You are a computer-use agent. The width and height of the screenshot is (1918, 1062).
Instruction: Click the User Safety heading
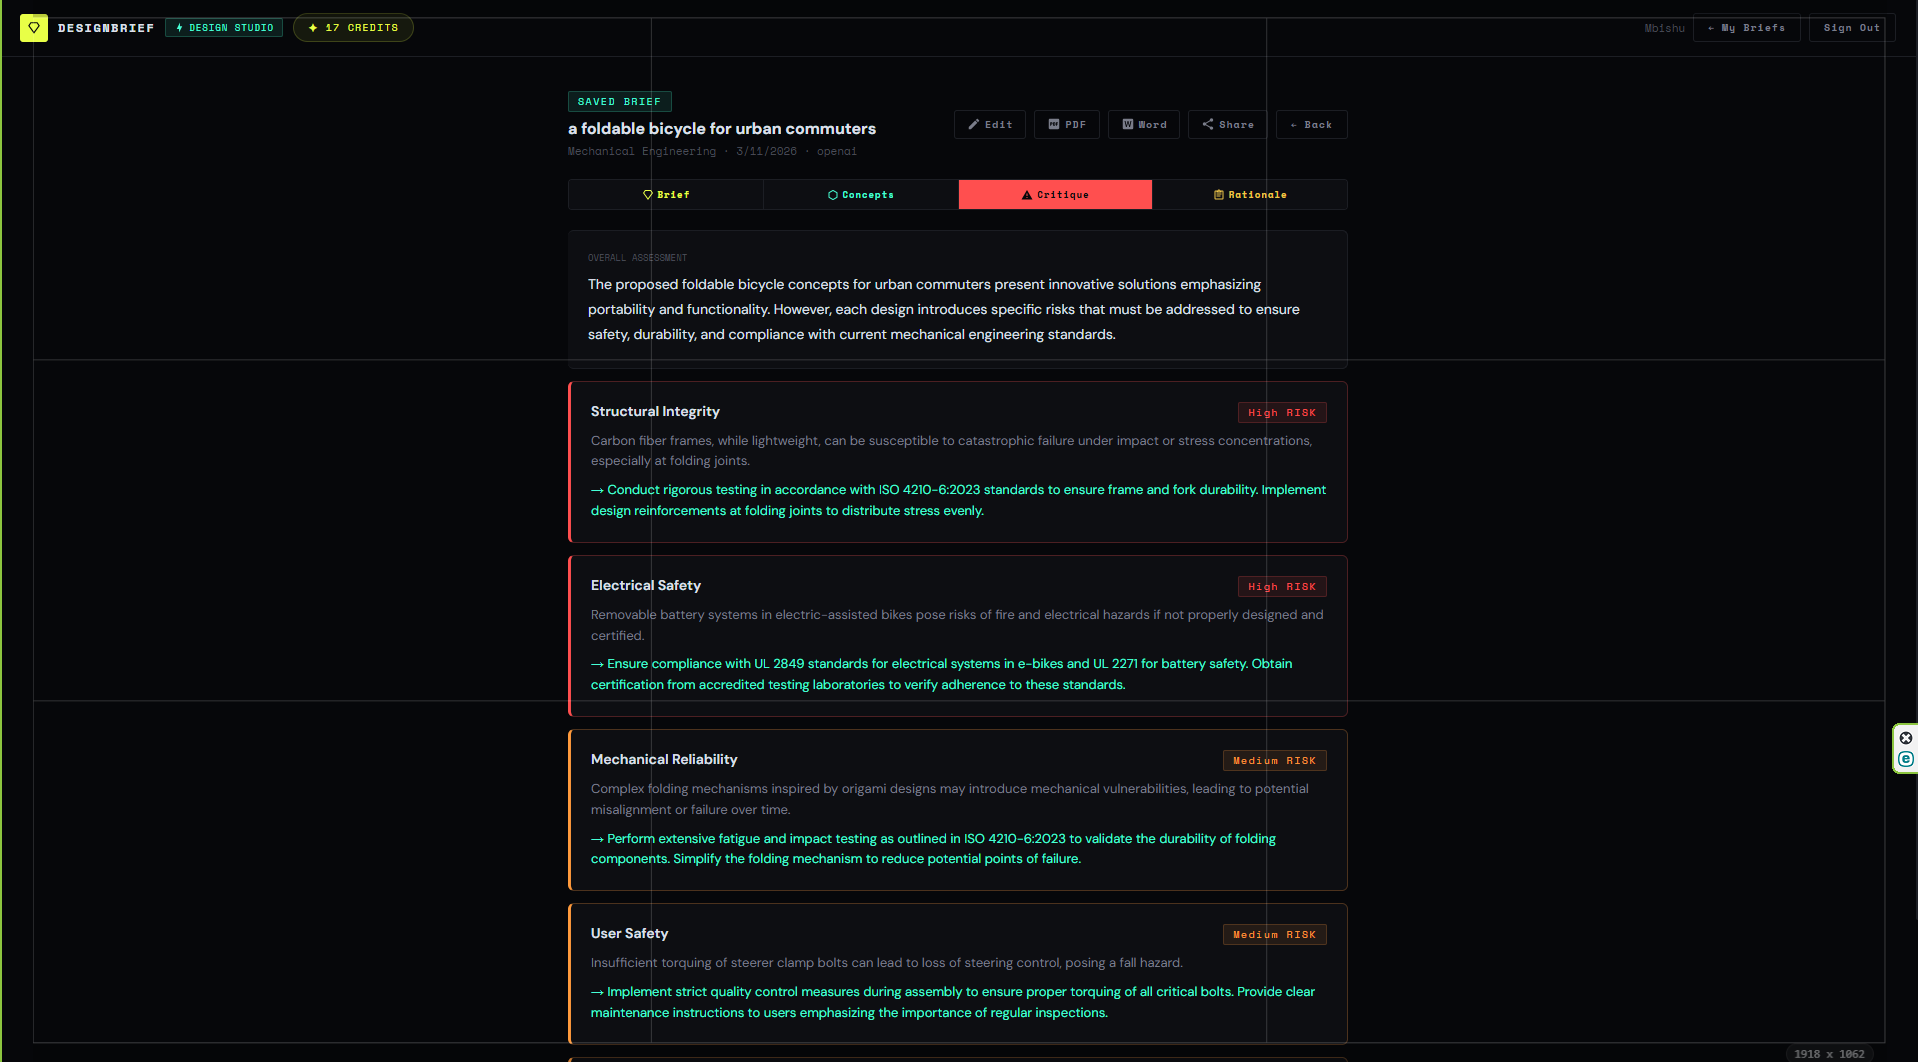(630, 934)
